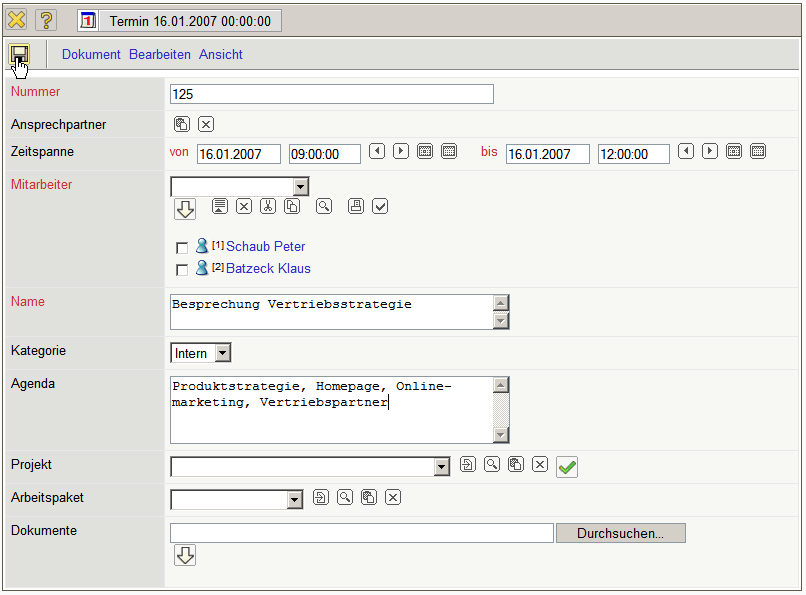Click the yellow help question mark icon
This screenshot has width=806, height=595.
(46, 20)
